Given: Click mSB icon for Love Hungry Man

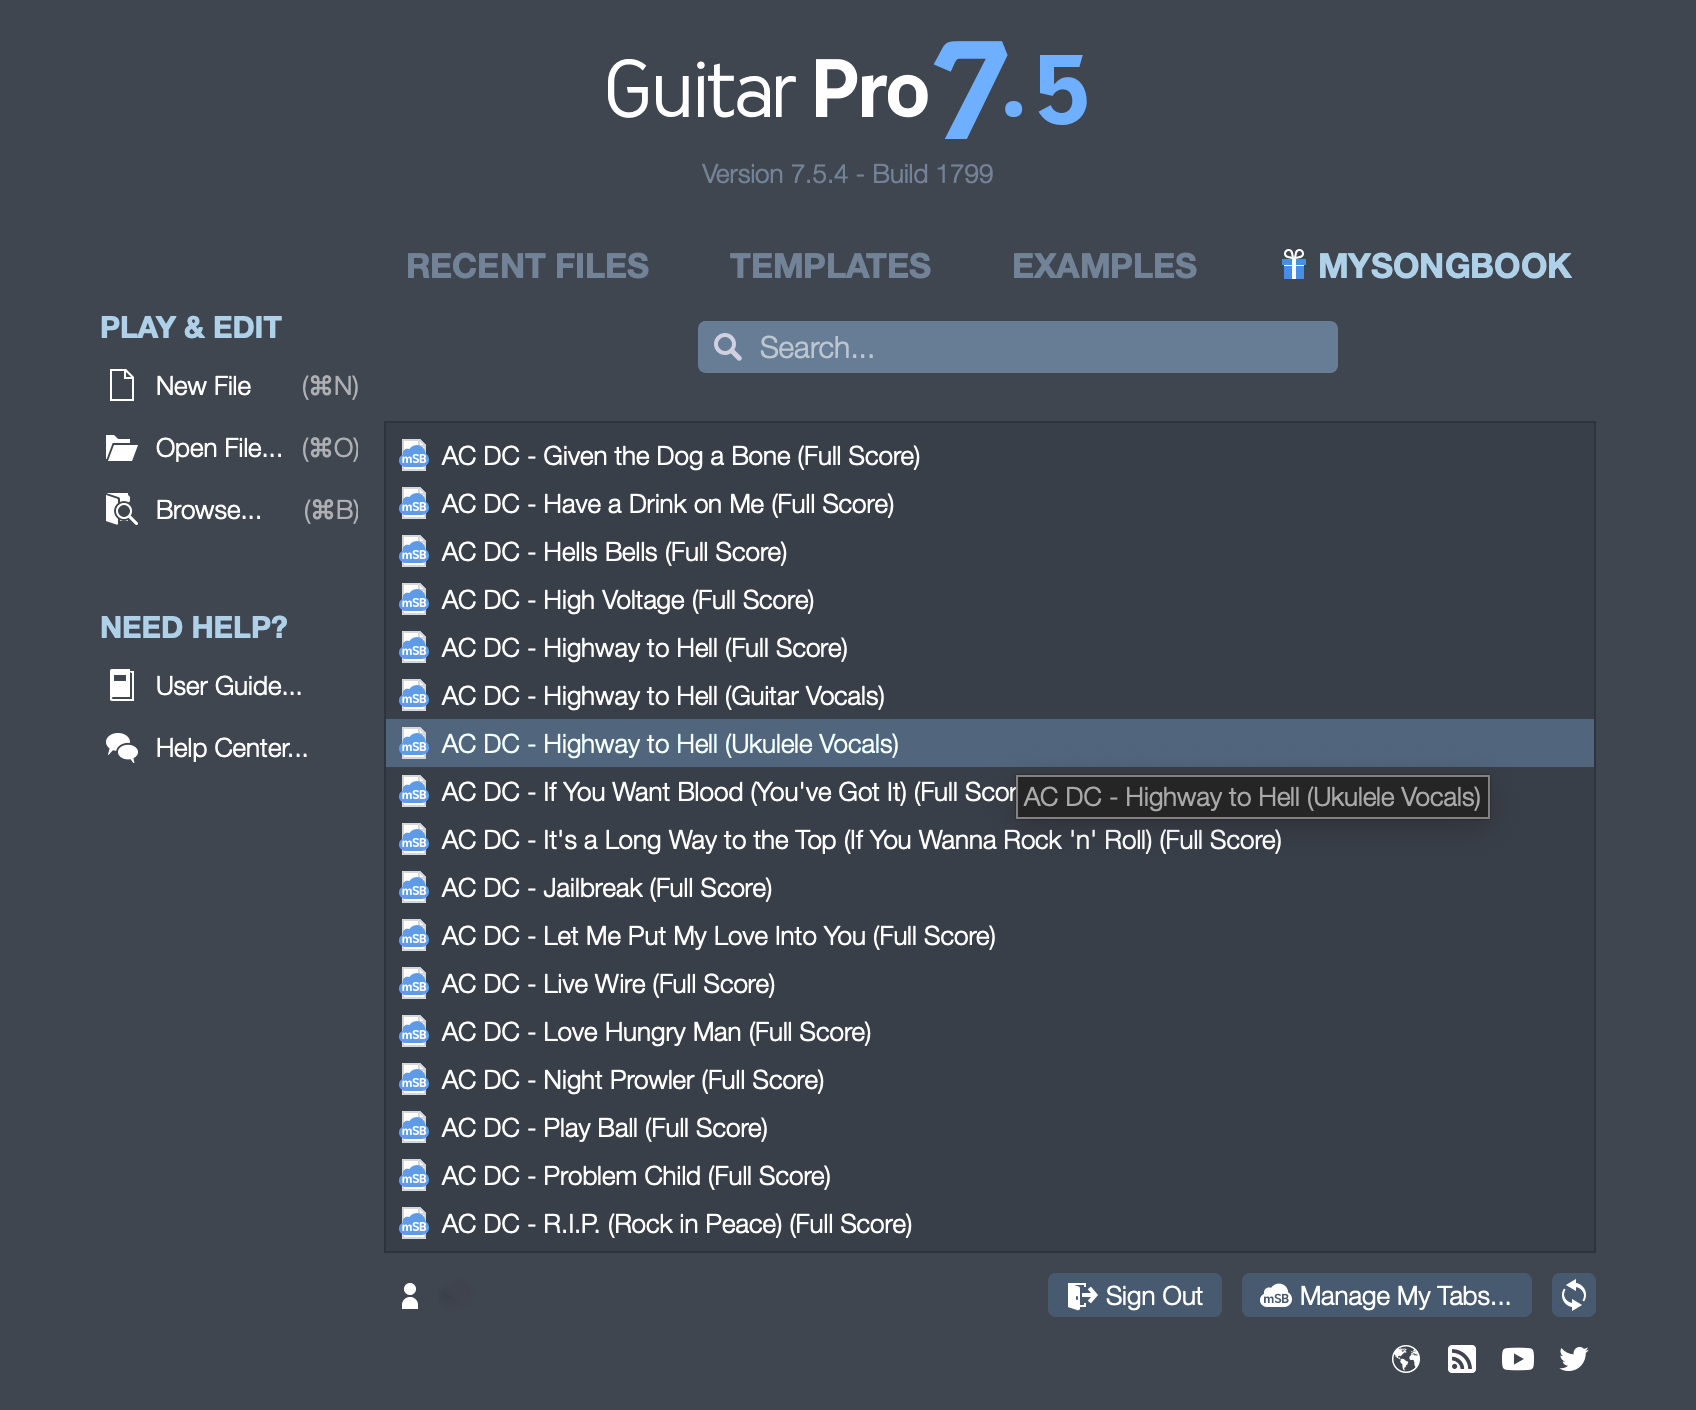Looking at the screenshot, I should pyautogui.click(x=414, y=1031).
